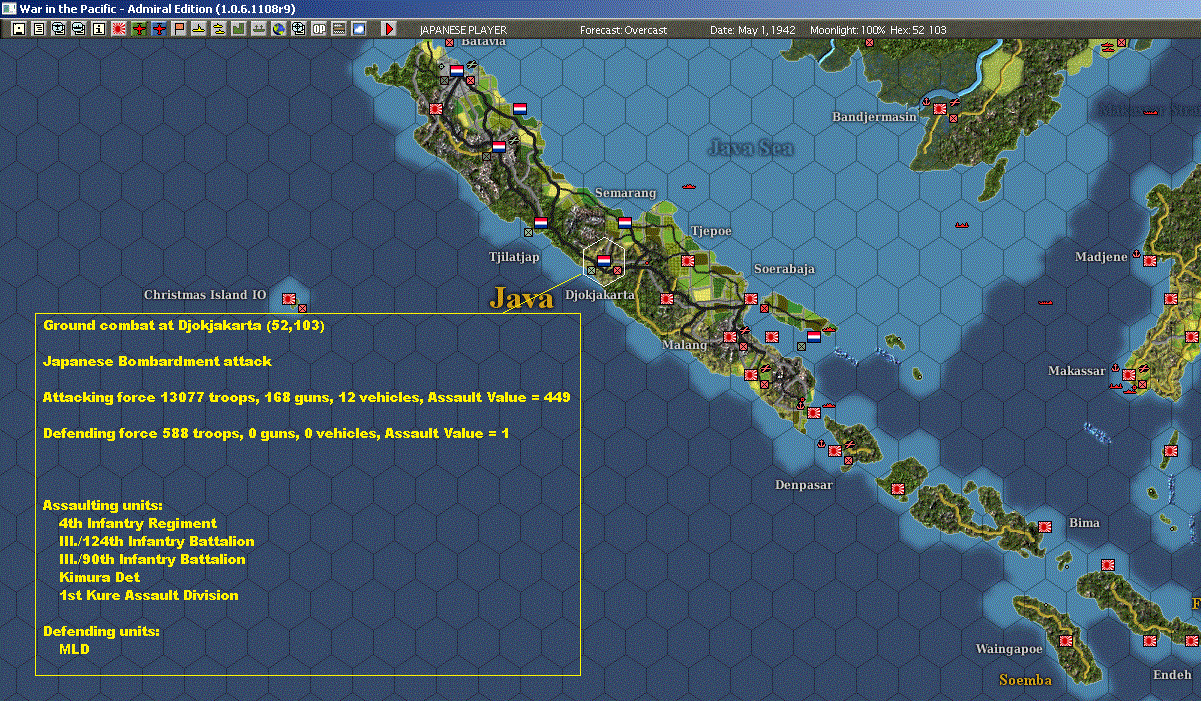This screenshot has height=701, width=1201.
Task: Click 'Moonlight: 100%' status text
Action: pos(848,30)
